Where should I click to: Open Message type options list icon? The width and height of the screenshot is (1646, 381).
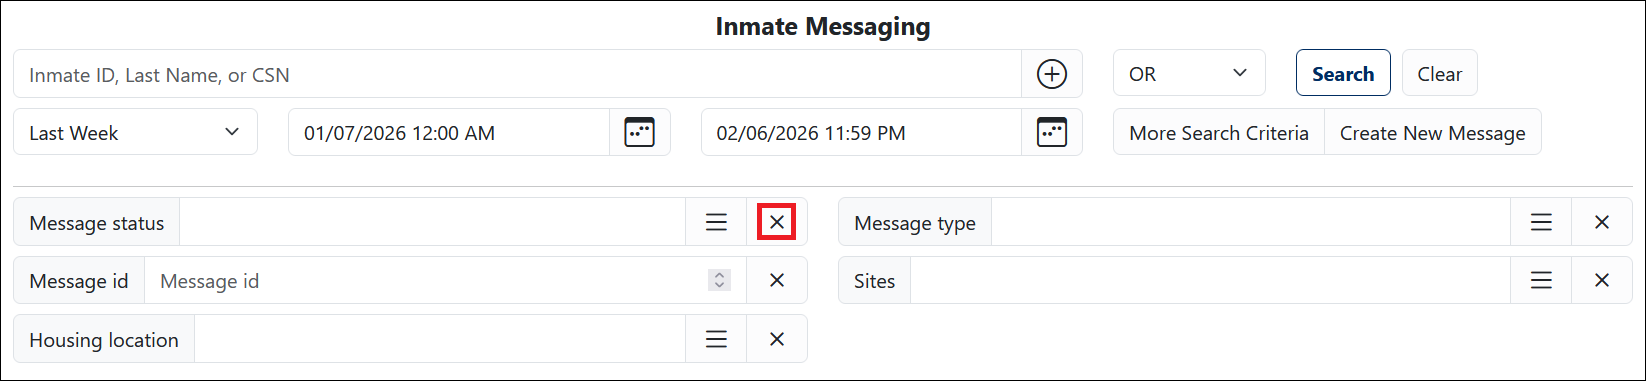pos(1541,222)
